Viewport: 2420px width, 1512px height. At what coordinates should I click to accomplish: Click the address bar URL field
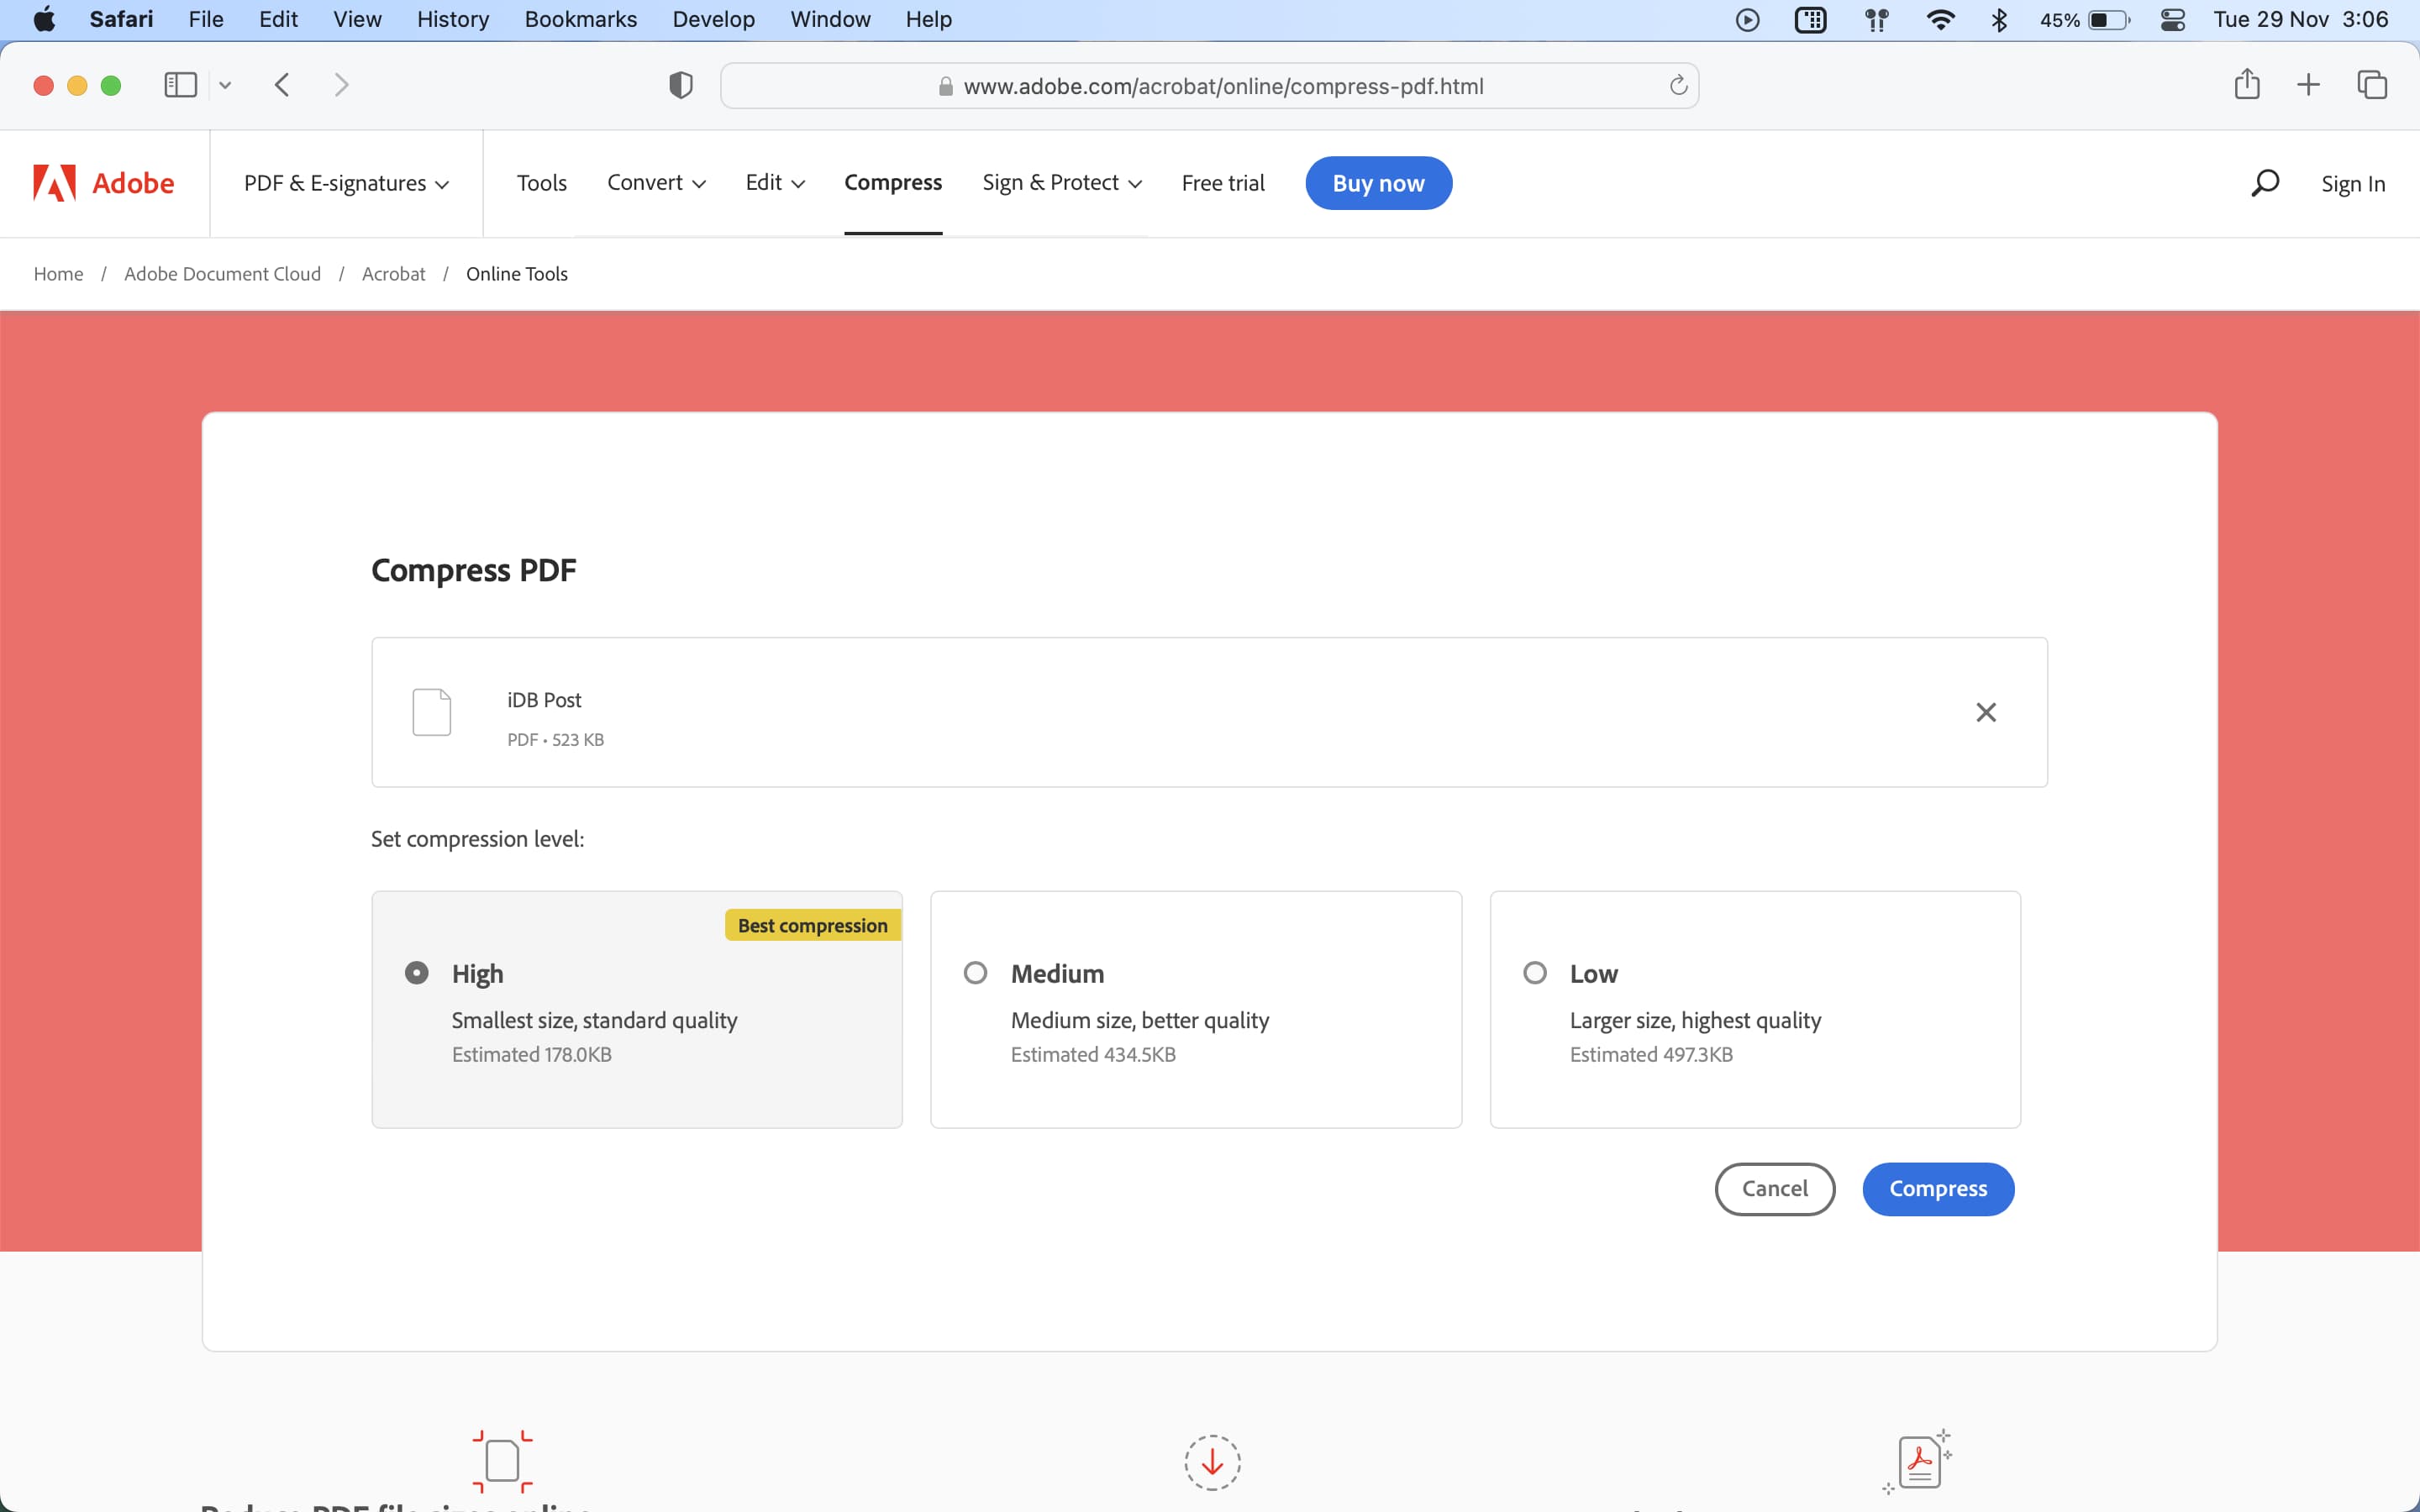(1210, 86)
